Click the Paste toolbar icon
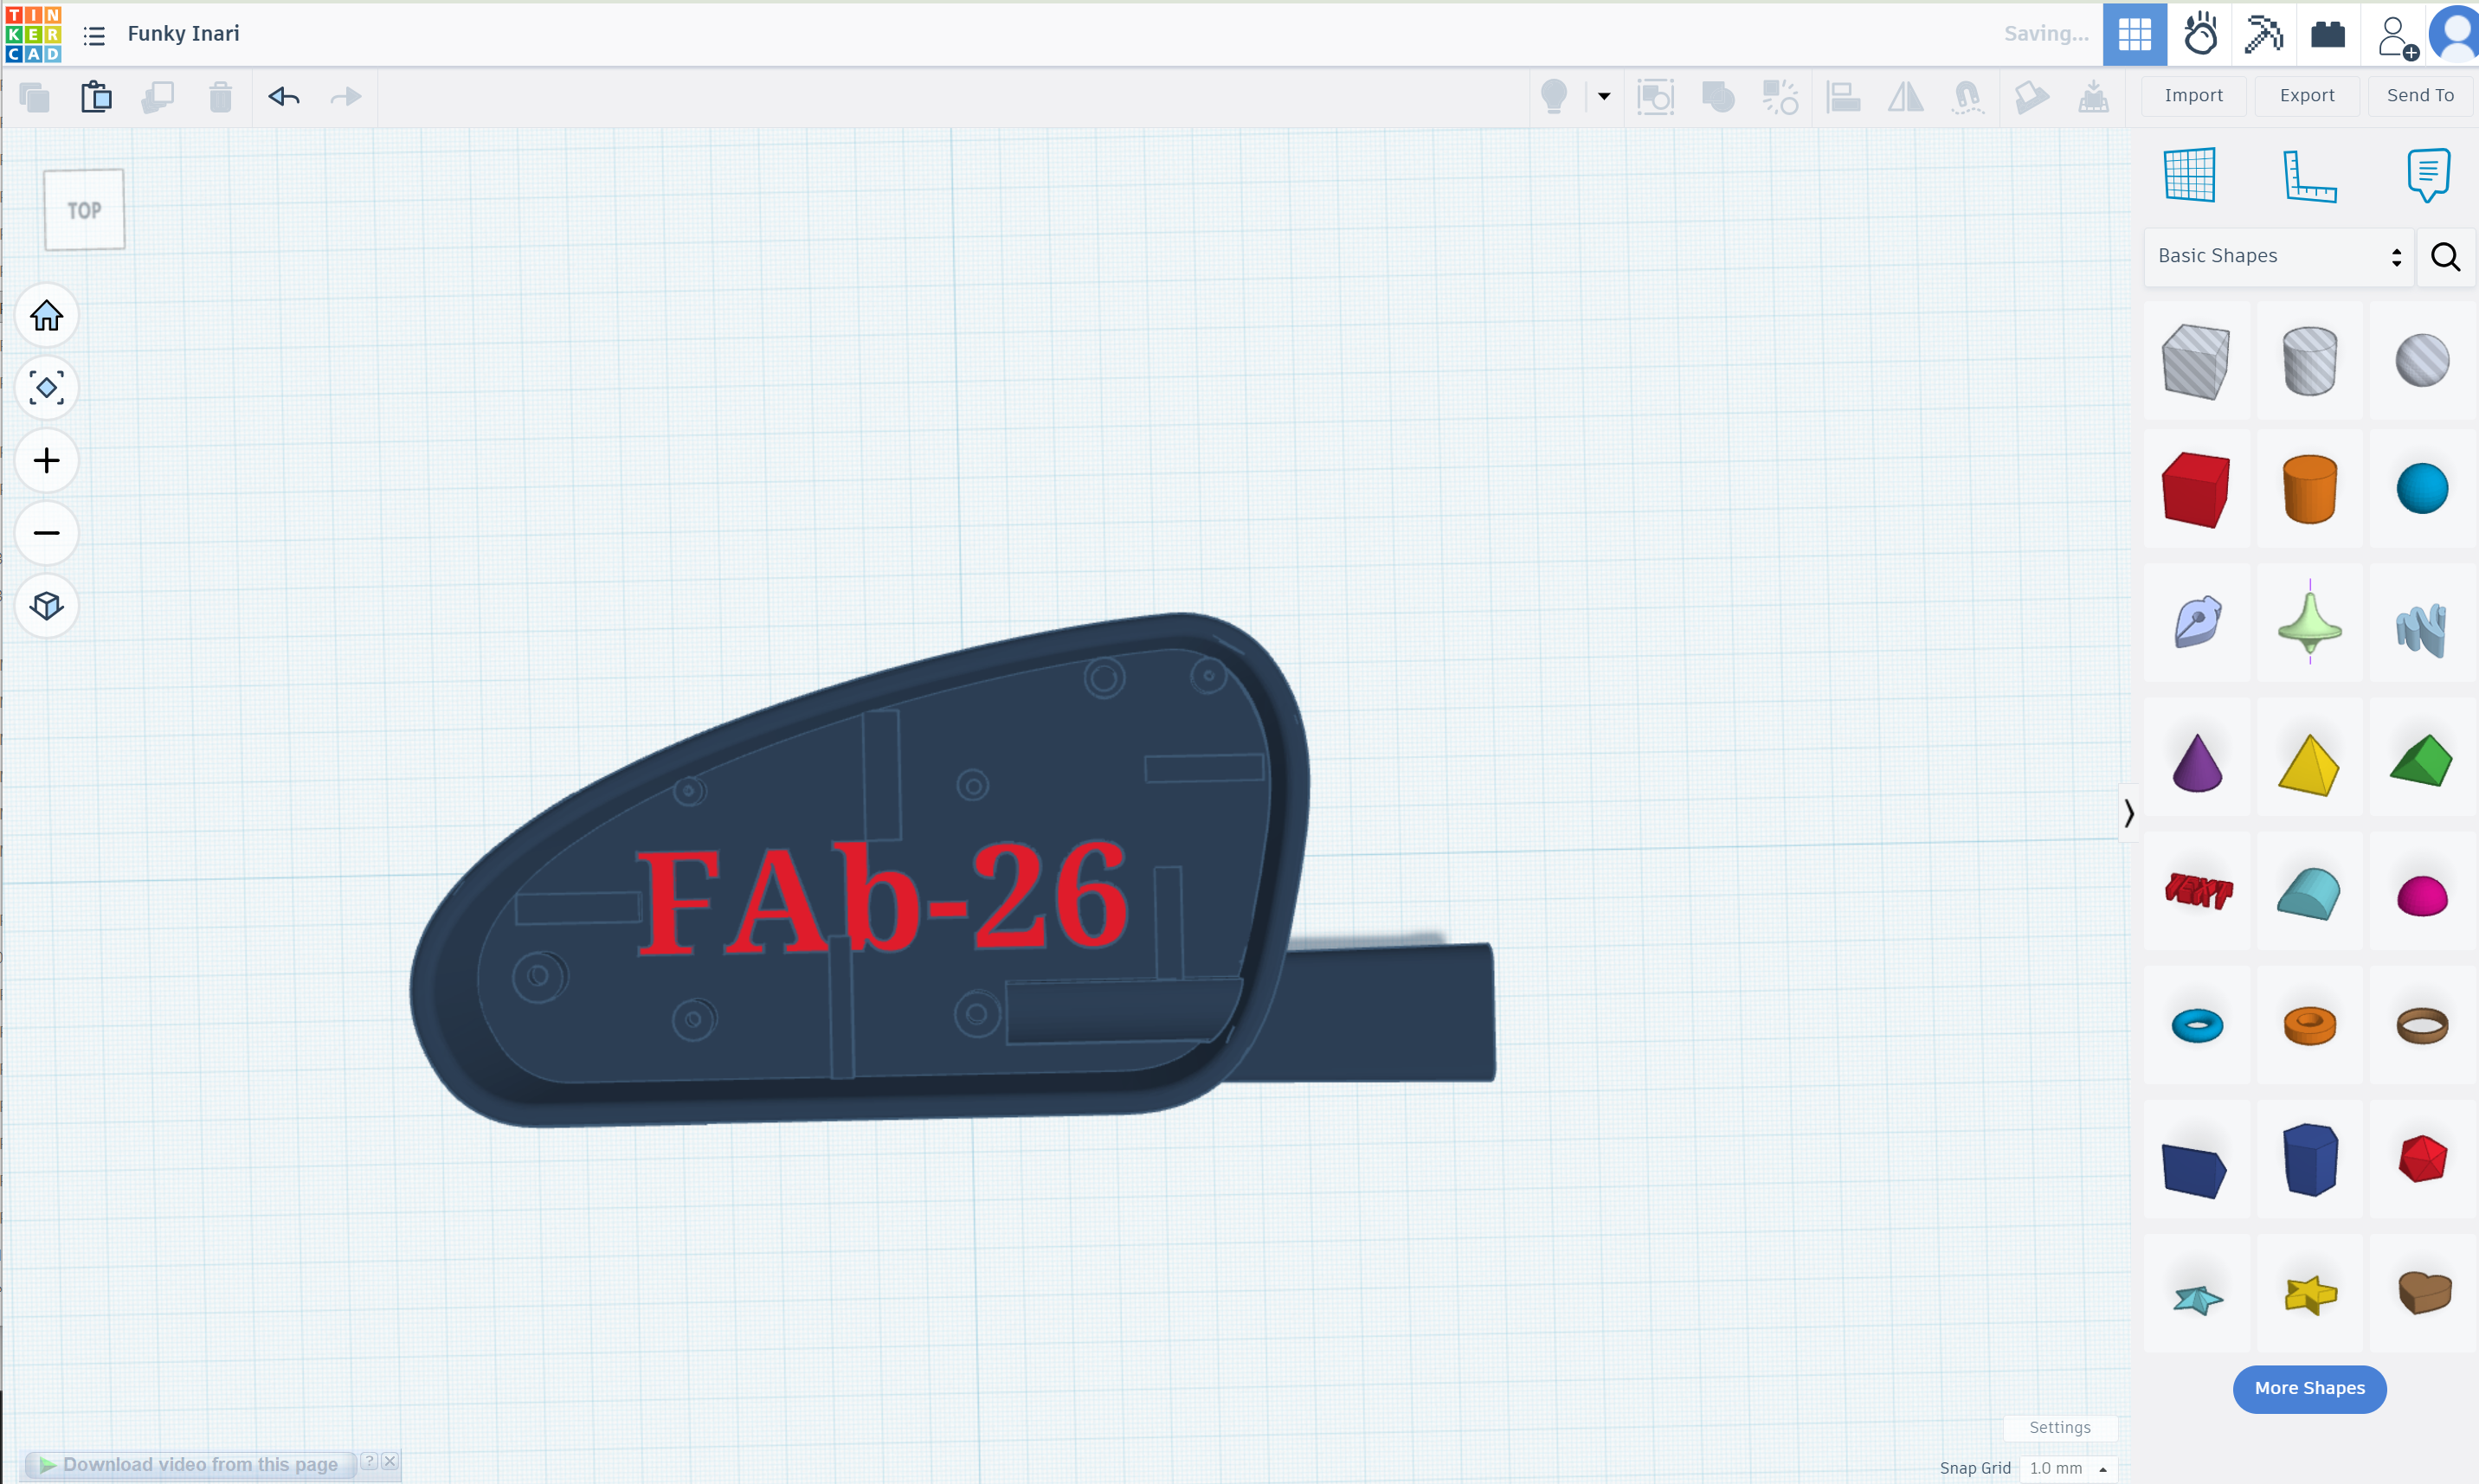The image size is (2479, 1484). [97, 97]
